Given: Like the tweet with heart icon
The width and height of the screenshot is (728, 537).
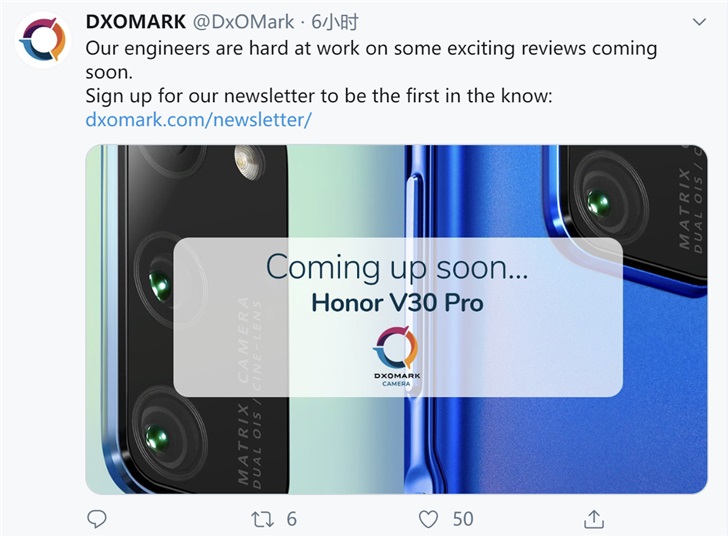Looking at the screenshot, I should click(x=428, y=518).
